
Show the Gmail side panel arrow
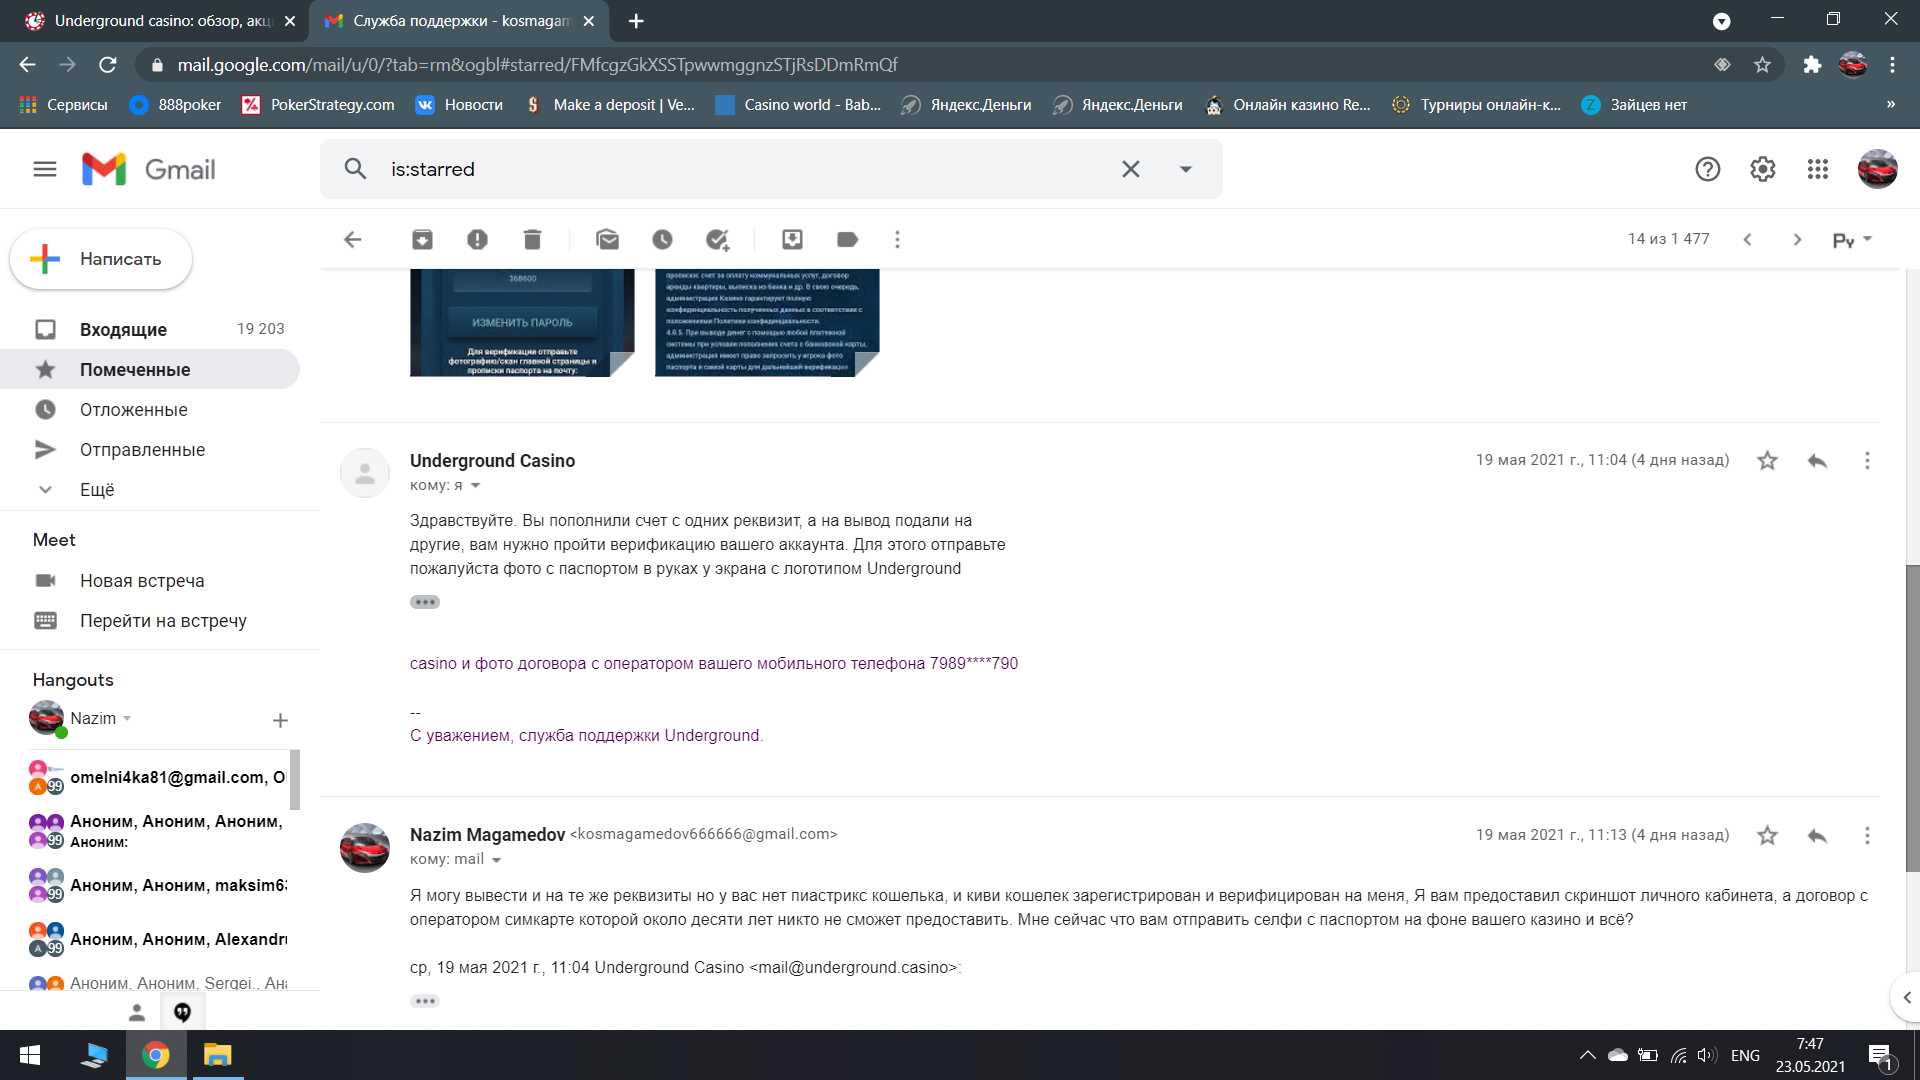click(1906, 997)
